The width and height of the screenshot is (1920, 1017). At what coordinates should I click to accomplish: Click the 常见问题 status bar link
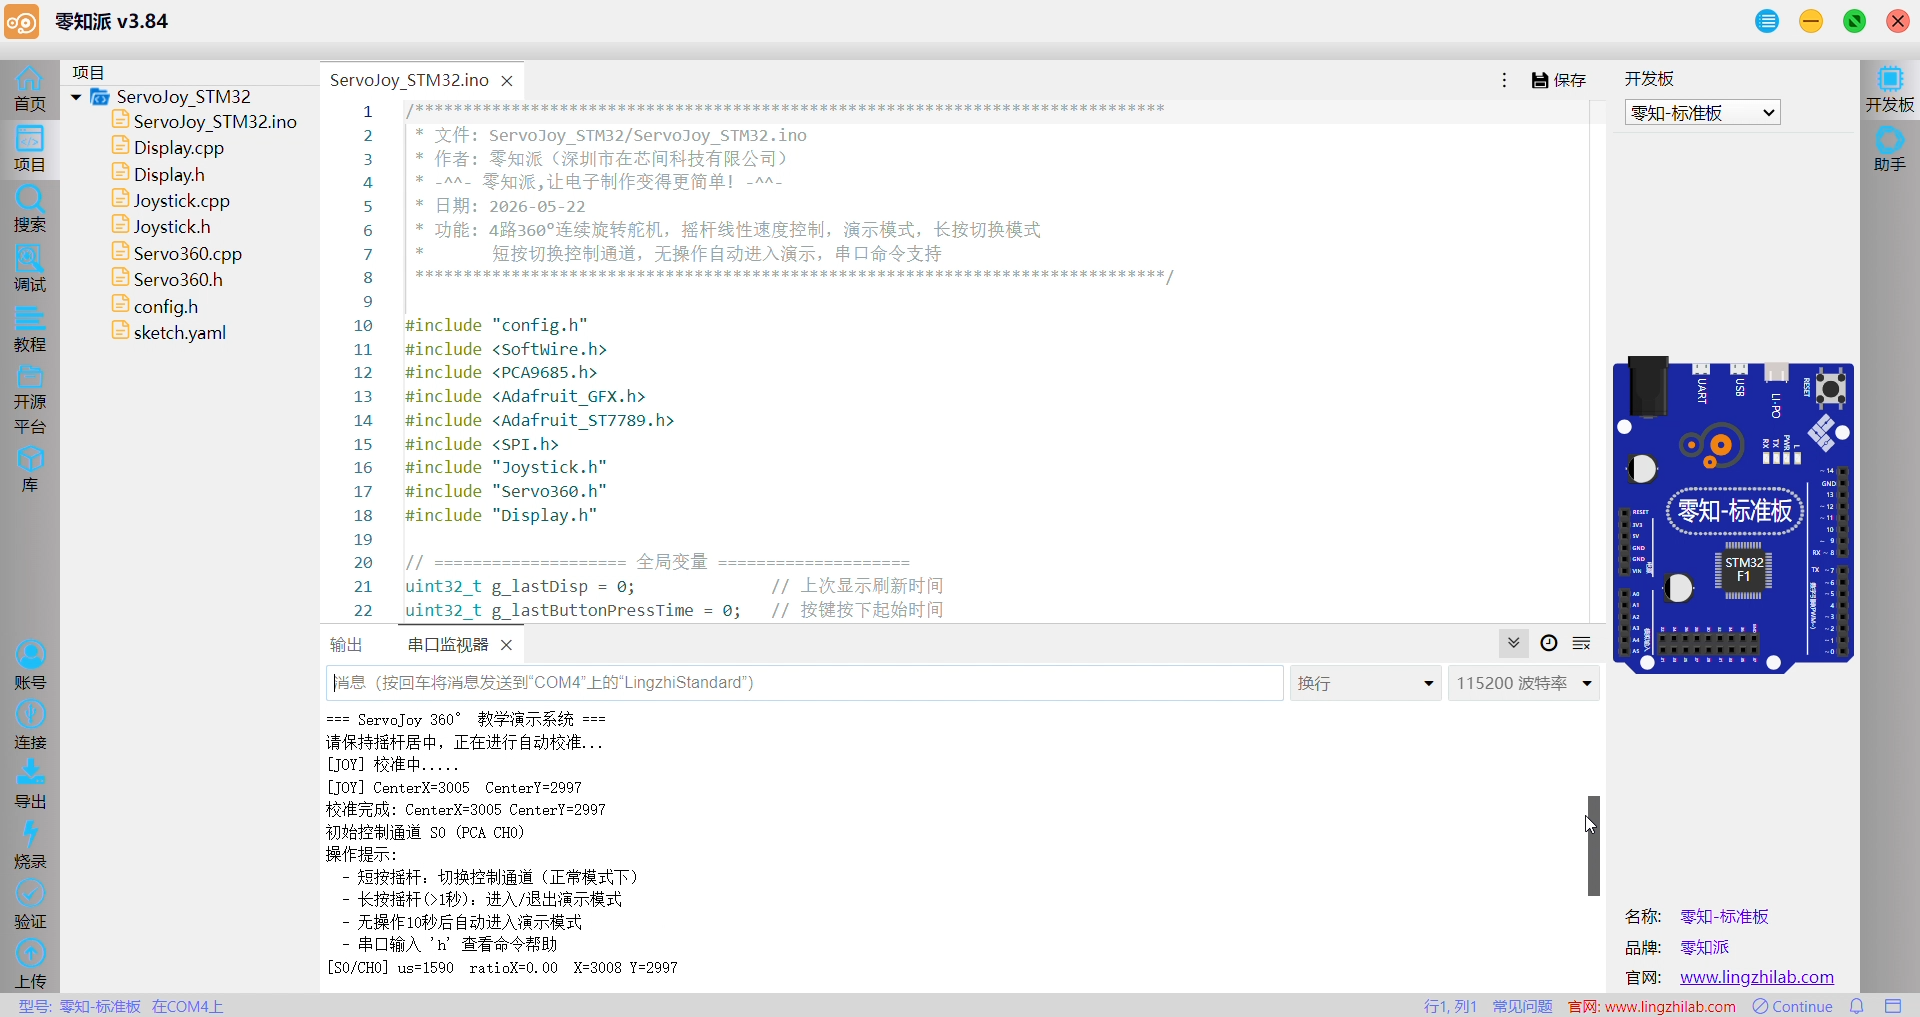coord(1522,1006)
